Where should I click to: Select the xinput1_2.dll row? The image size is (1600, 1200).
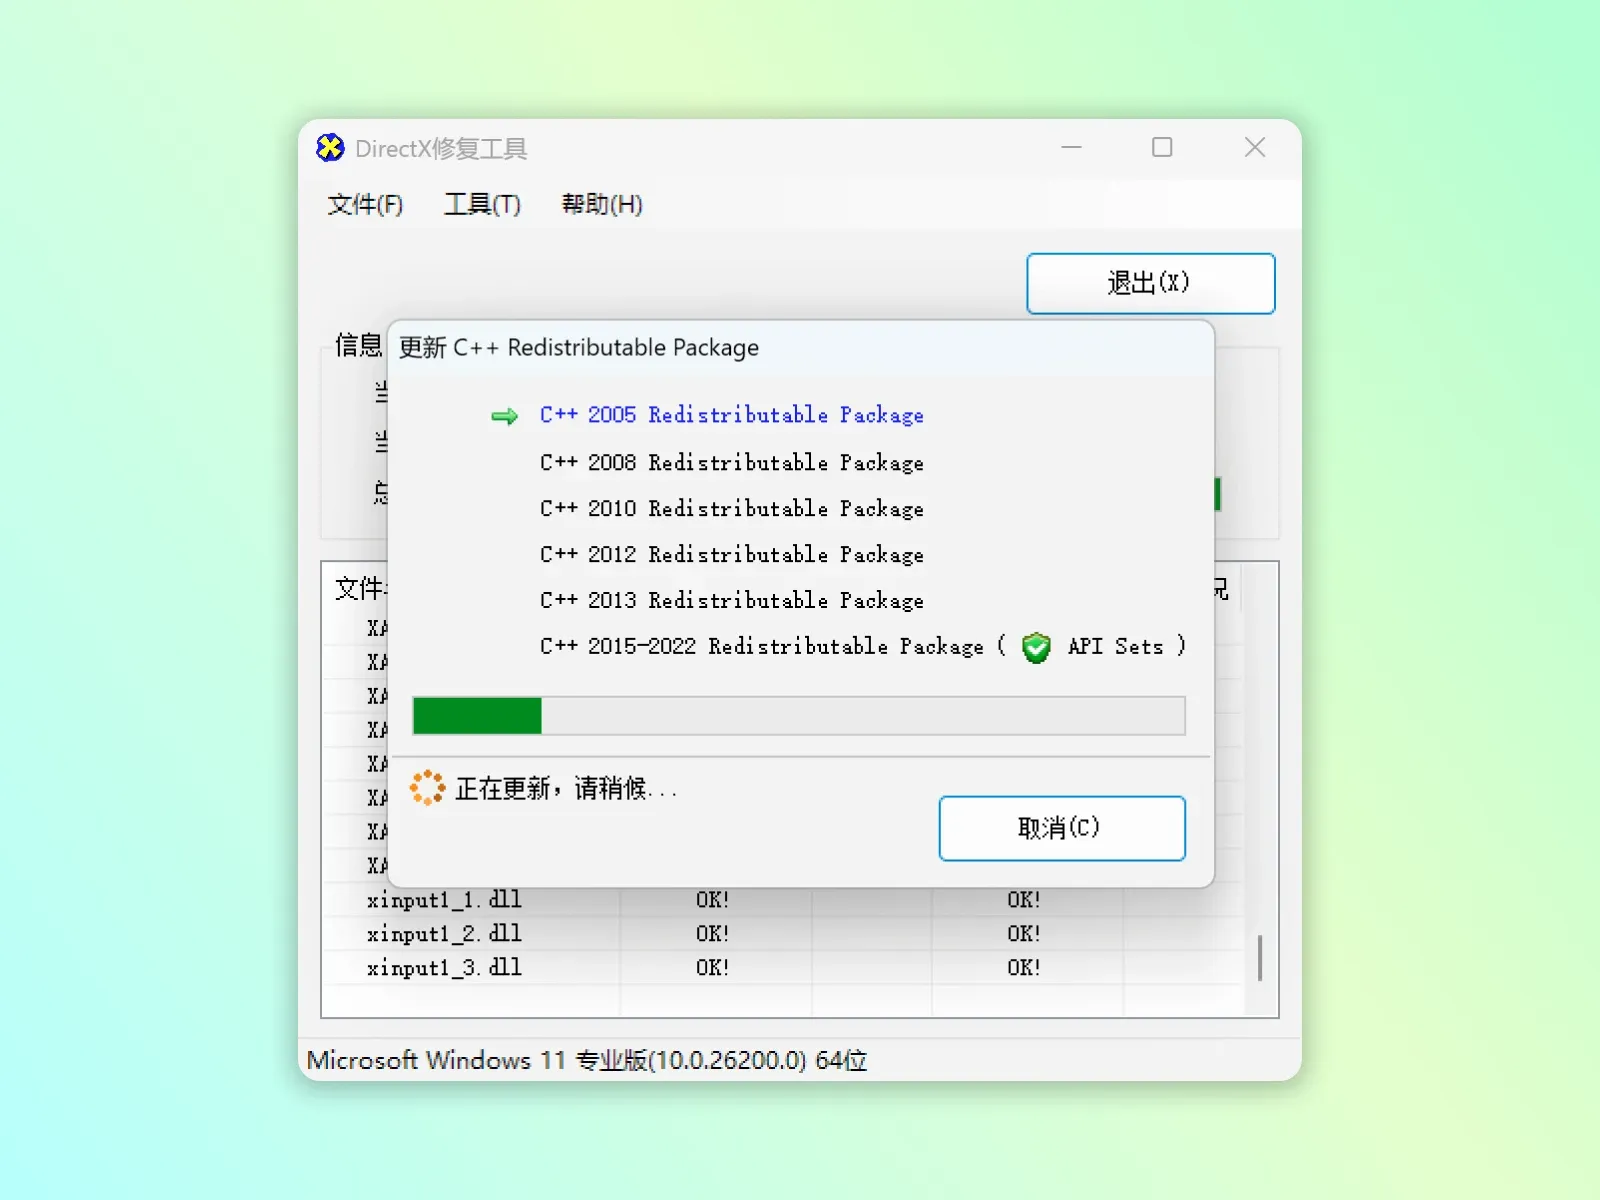coord(783,934)
